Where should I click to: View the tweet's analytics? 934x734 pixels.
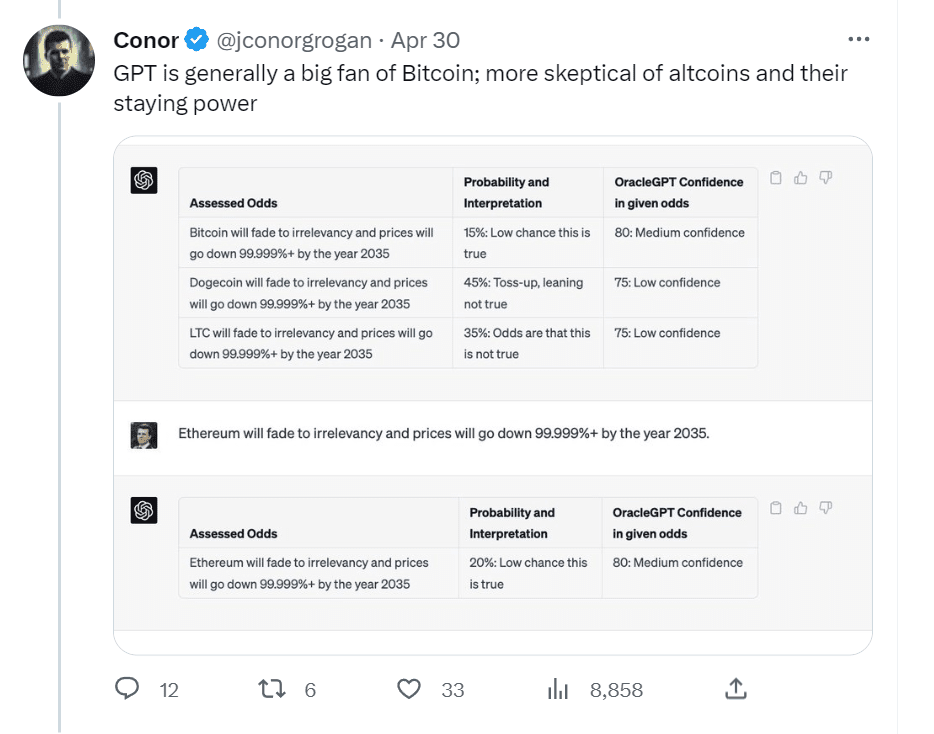tap(557, 689)
